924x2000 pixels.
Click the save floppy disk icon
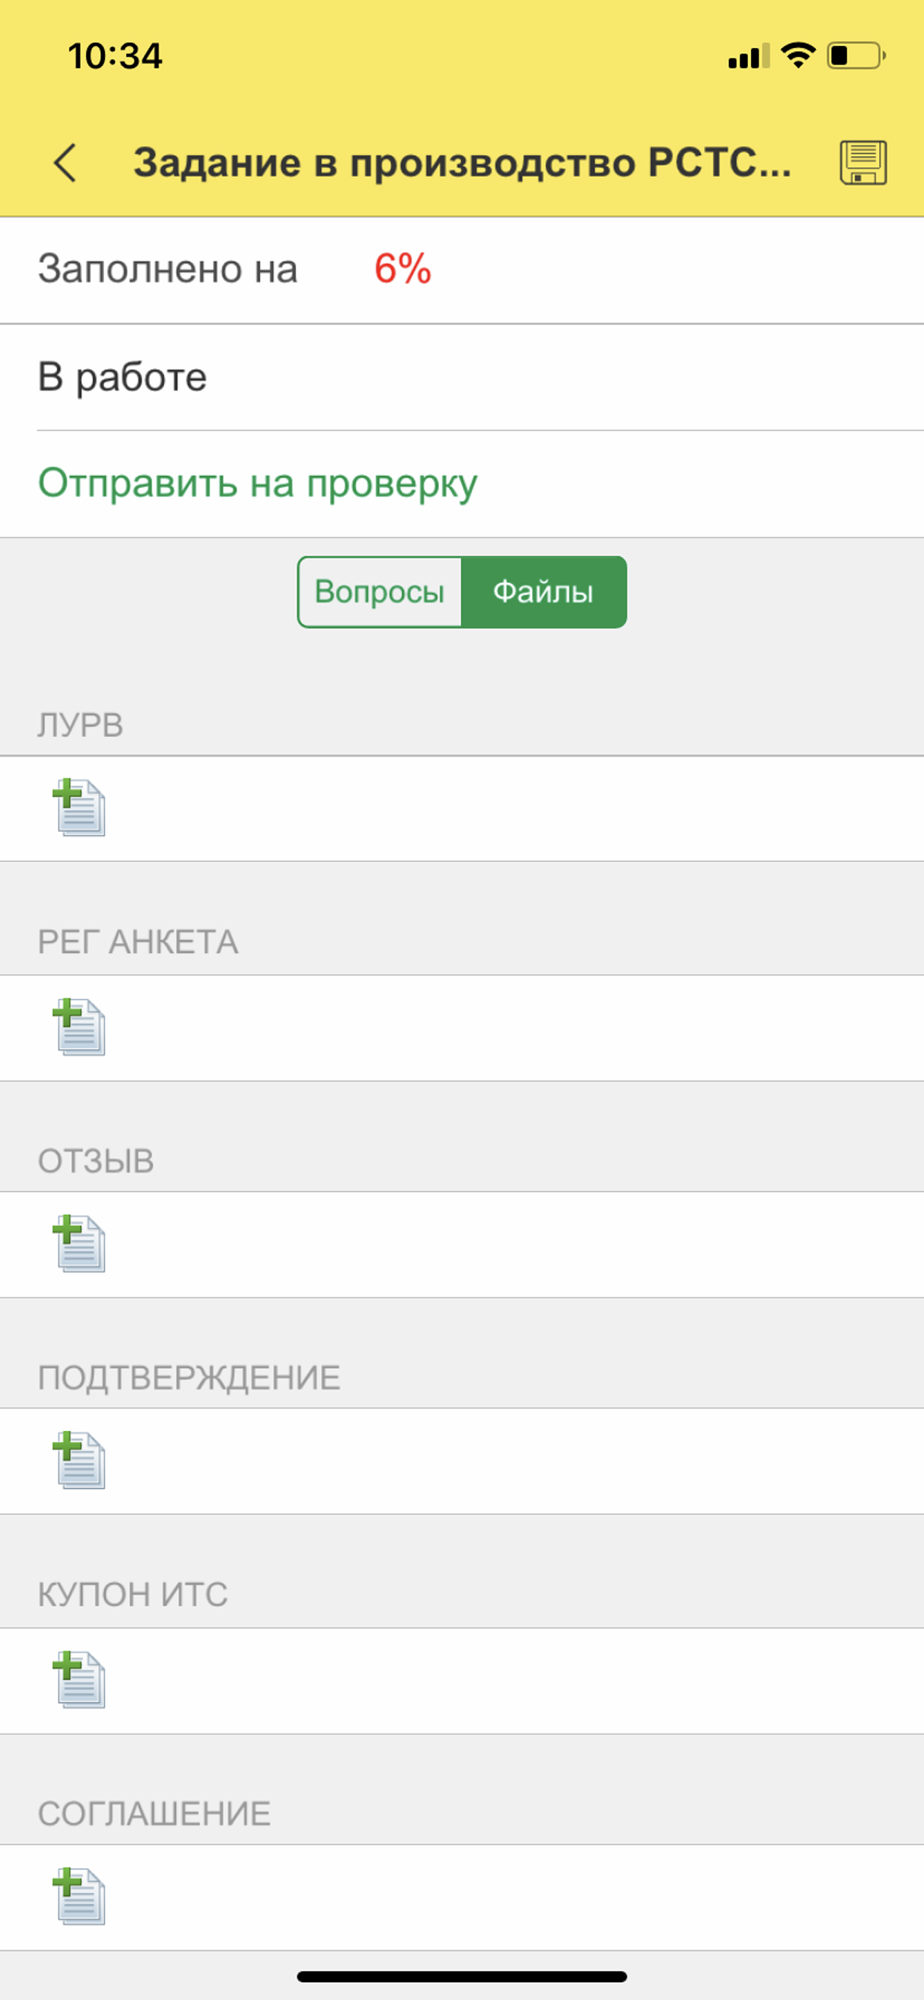click(x=863, y=162)
